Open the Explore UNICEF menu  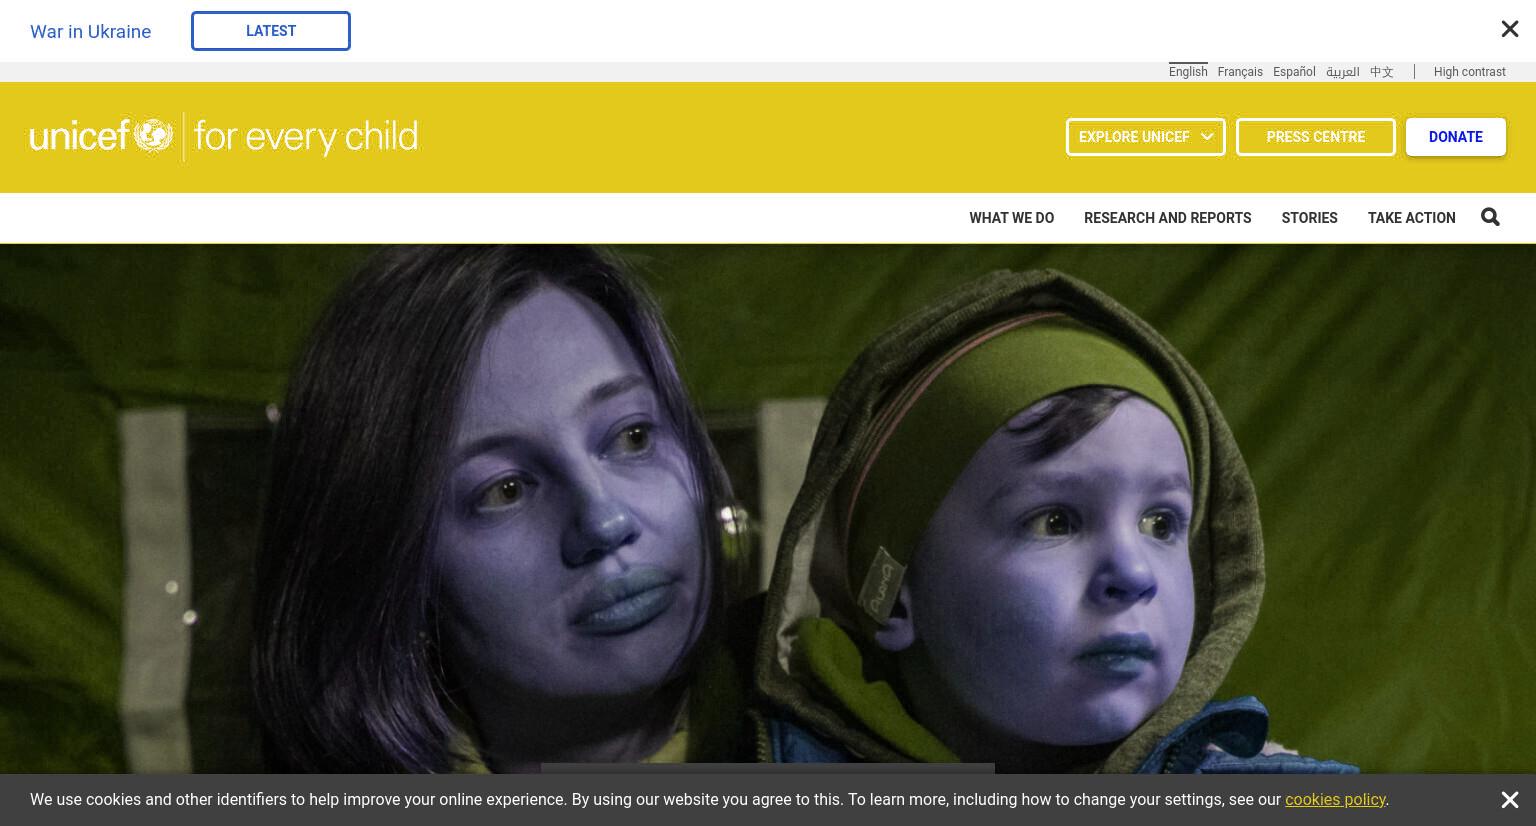[1146, 137]
